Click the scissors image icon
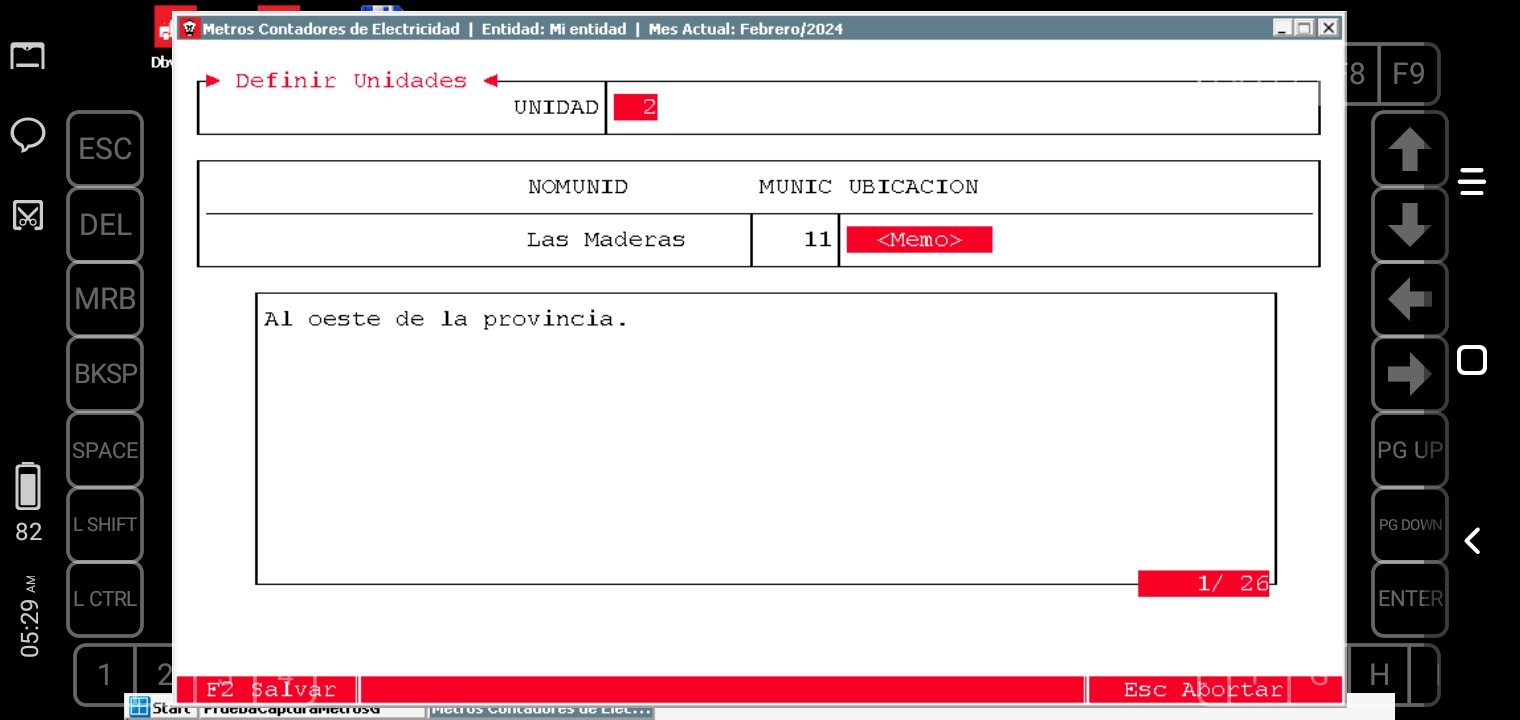 tap(28, 215)
